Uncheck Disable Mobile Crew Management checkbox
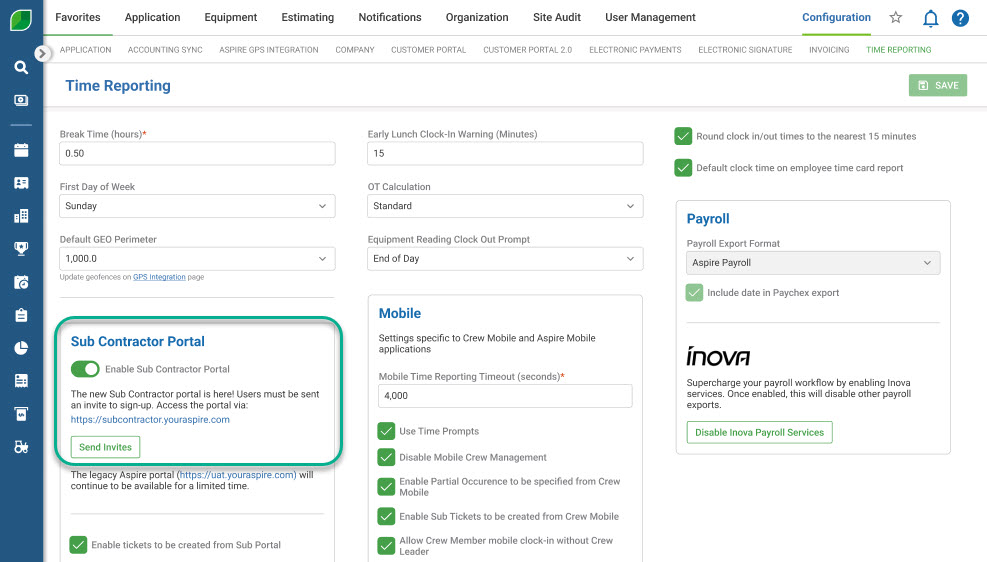The image size is (987, 562). coord(386,457)
